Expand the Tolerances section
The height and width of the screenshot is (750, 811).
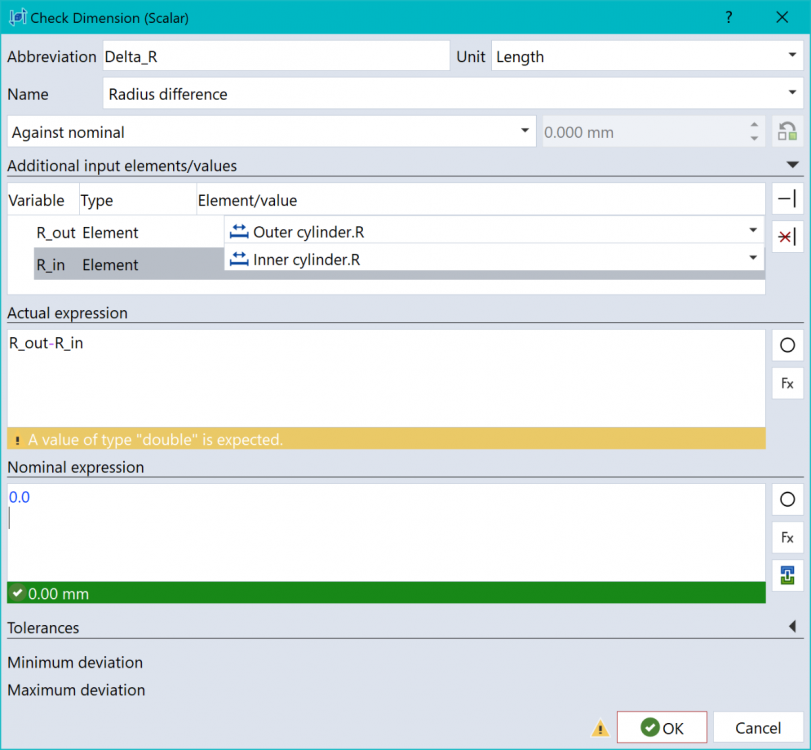[x=792, y=627]
